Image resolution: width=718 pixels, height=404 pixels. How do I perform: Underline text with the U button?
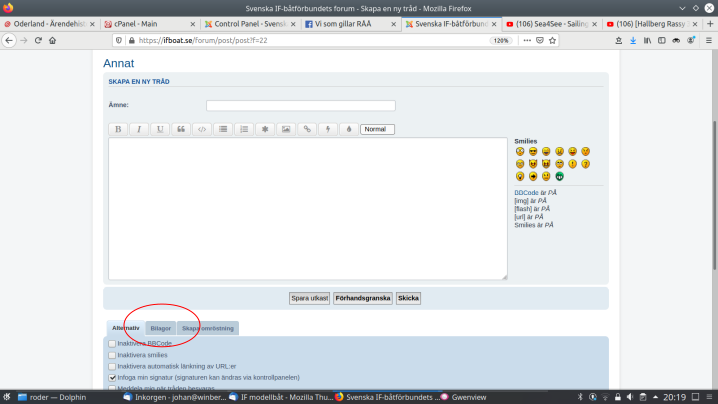[160, 129]
